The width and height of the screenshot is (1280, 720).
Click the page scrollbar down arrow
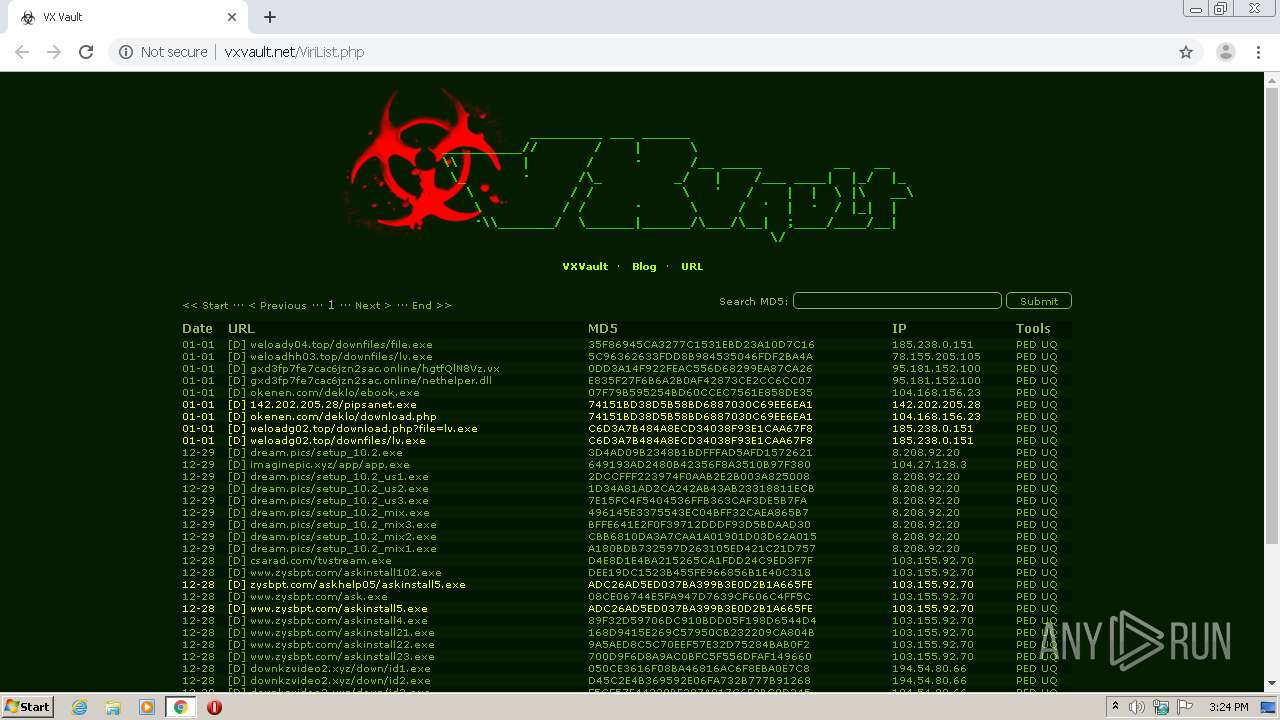tap(1272, 684)
